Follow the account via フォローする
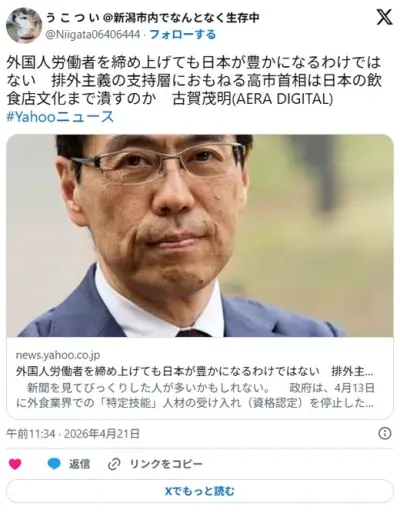The width and height of the screenshot is (400, 513). click(183, 34)
